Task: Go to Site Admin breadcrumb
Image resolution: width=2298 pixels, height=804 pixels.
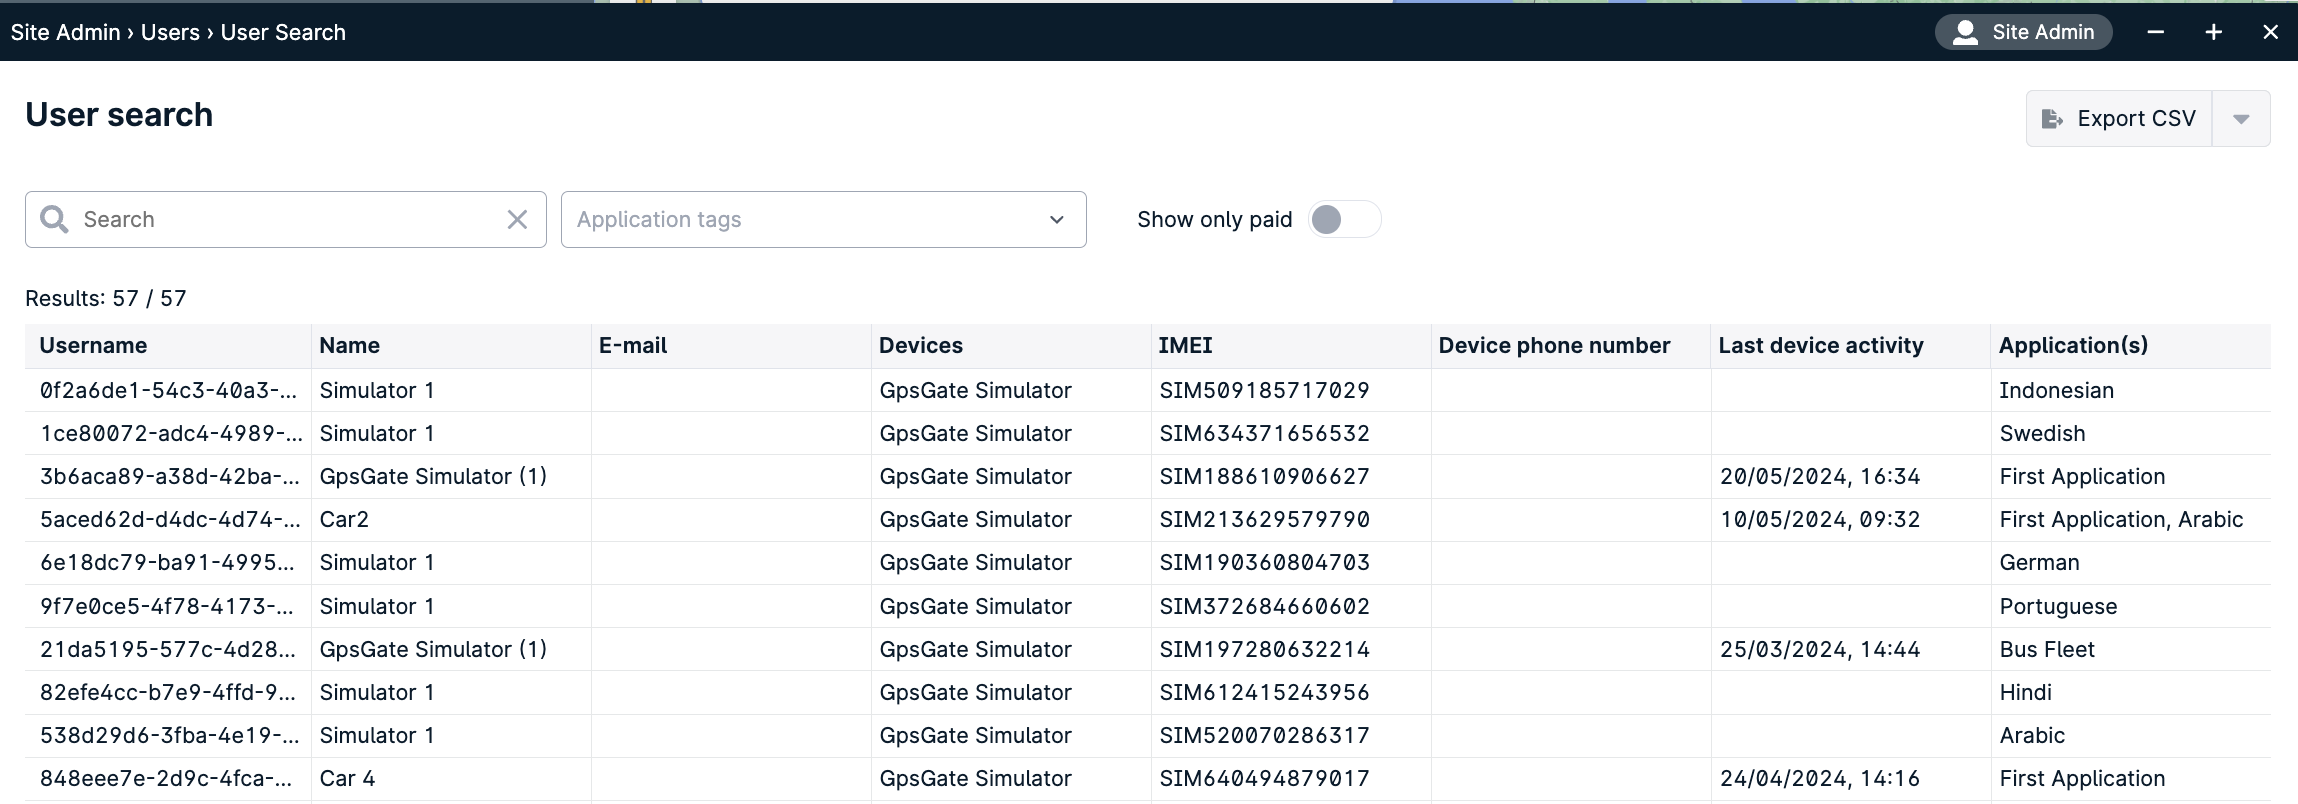Action: 66,32
